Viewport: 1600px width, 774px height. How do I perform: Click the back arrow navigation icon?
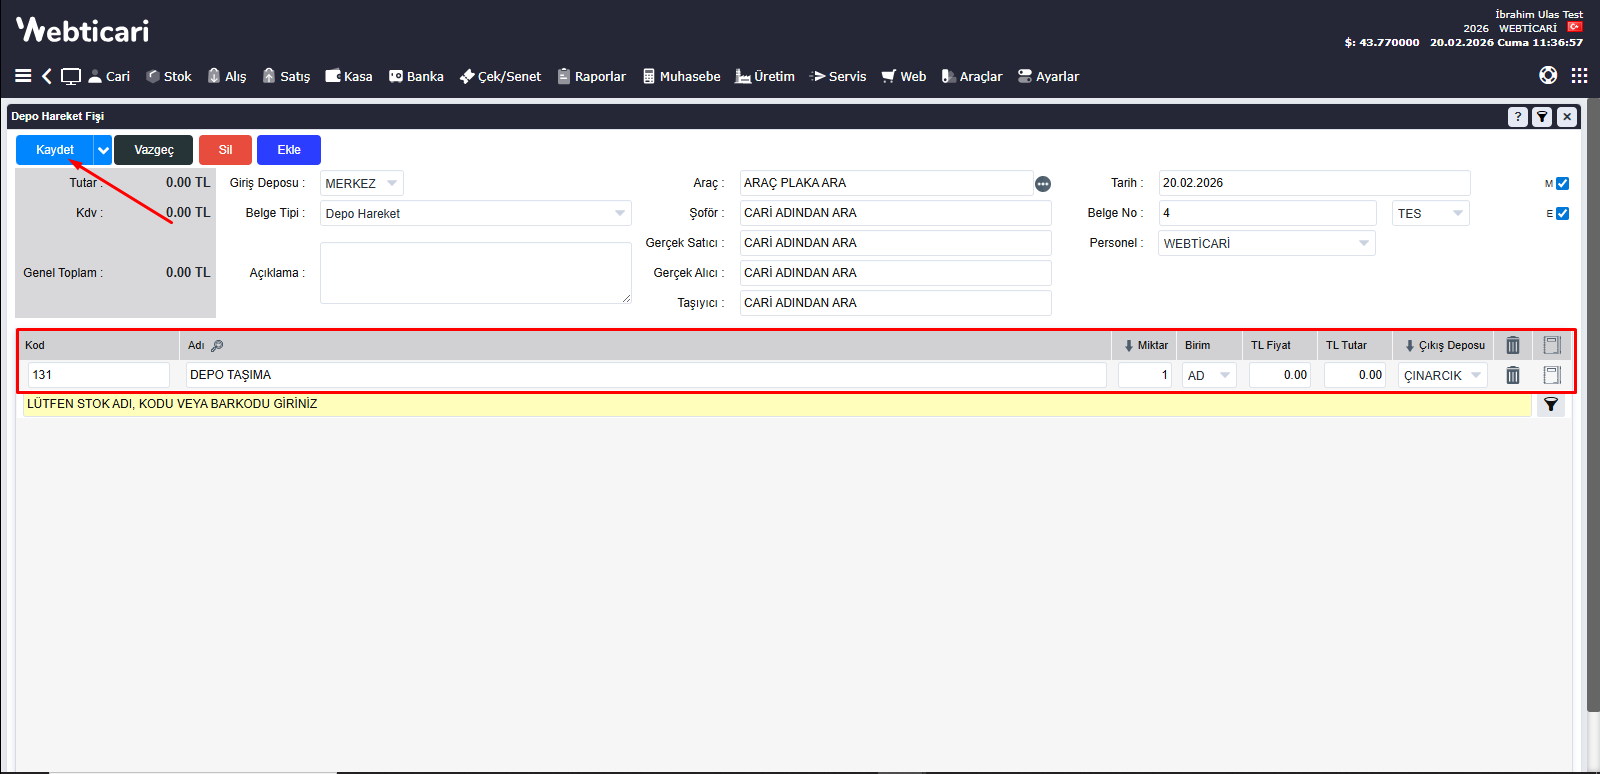pyautogui.click(x=47, y=76)
